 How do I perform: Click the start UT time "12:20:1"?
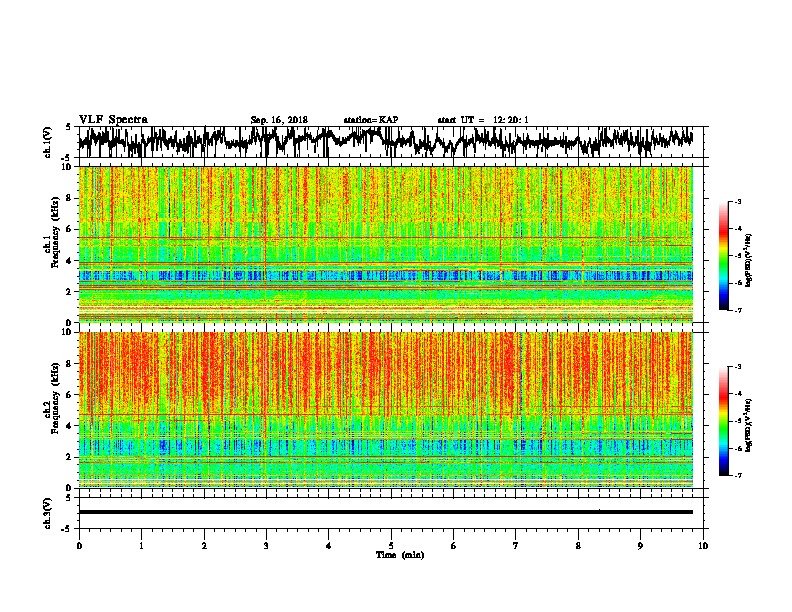[511, 120]
